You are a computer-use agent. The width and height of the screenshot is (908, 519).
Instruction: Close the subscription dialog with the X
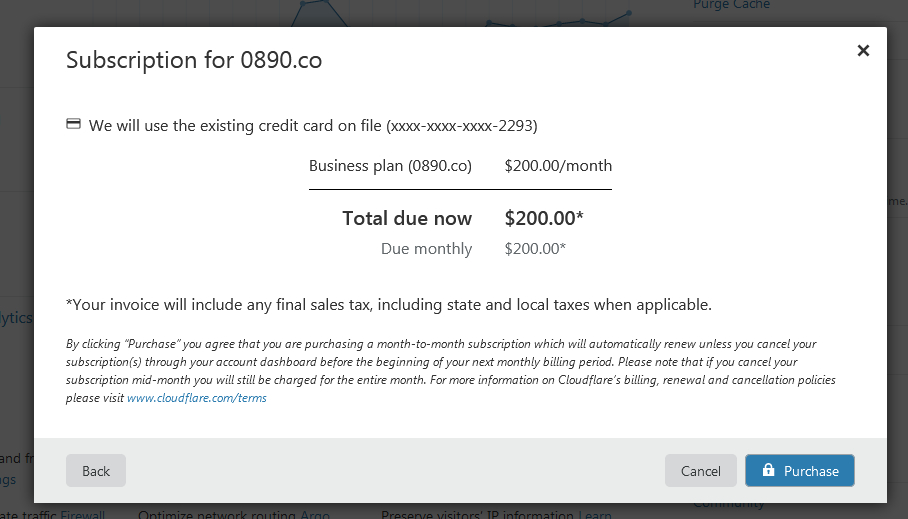(863, 51)
